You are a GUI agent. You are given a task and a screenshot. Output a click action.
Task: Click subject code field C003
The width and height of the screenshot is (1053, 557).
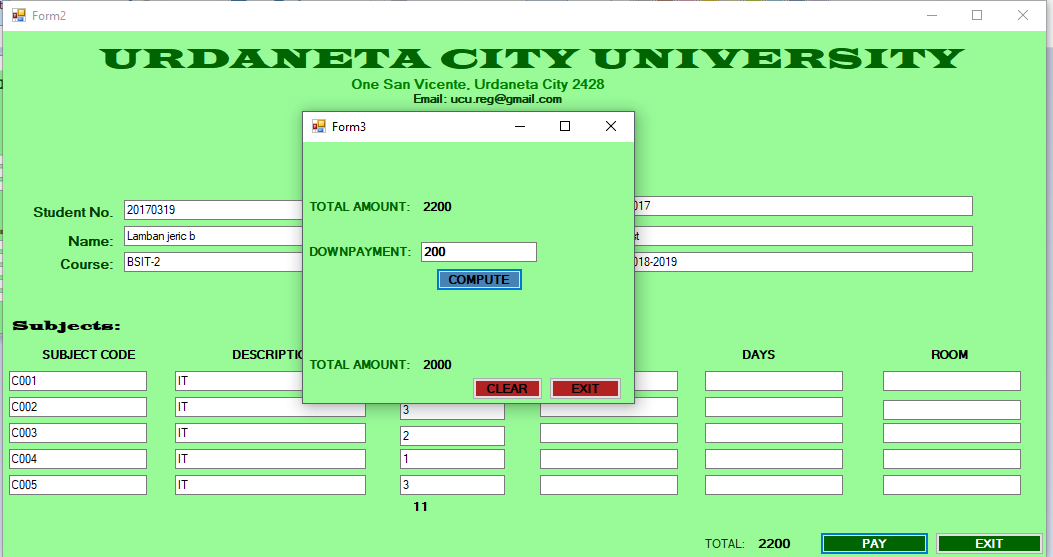(x=78, y=433)
